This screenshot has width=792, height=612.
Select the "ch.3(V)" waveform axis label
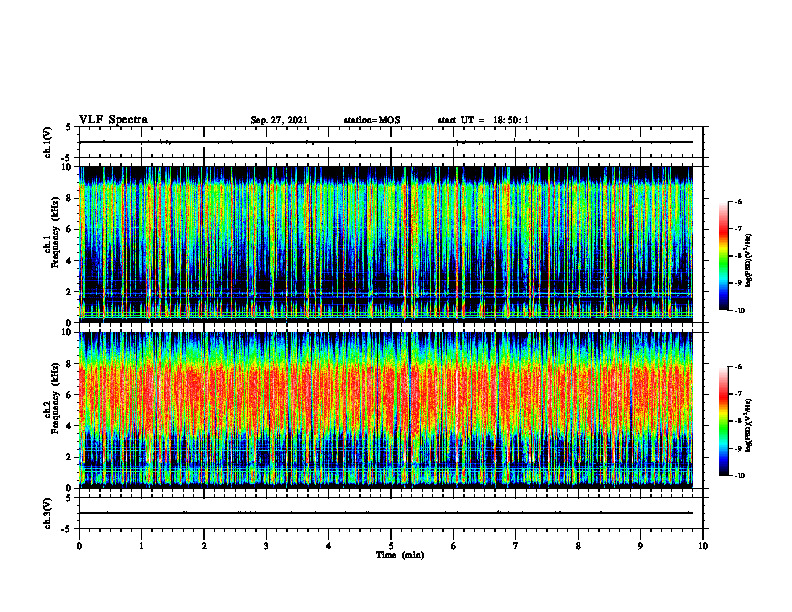48,513
